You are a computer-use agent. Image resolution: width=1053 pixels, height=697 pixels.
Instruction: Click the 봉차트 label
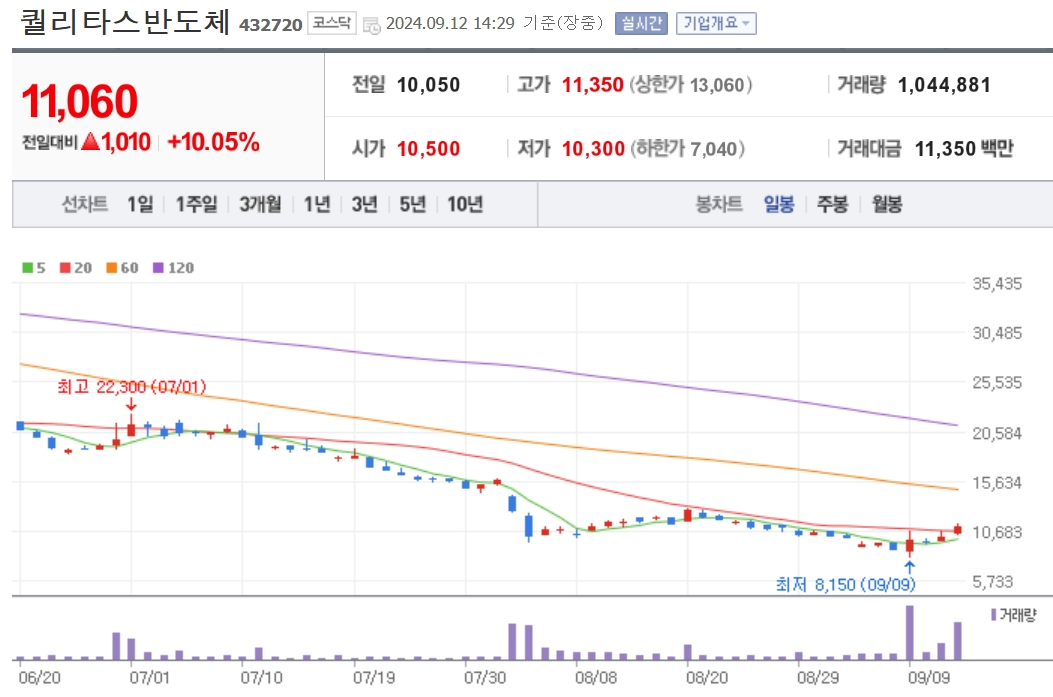[x=719, y=203]
